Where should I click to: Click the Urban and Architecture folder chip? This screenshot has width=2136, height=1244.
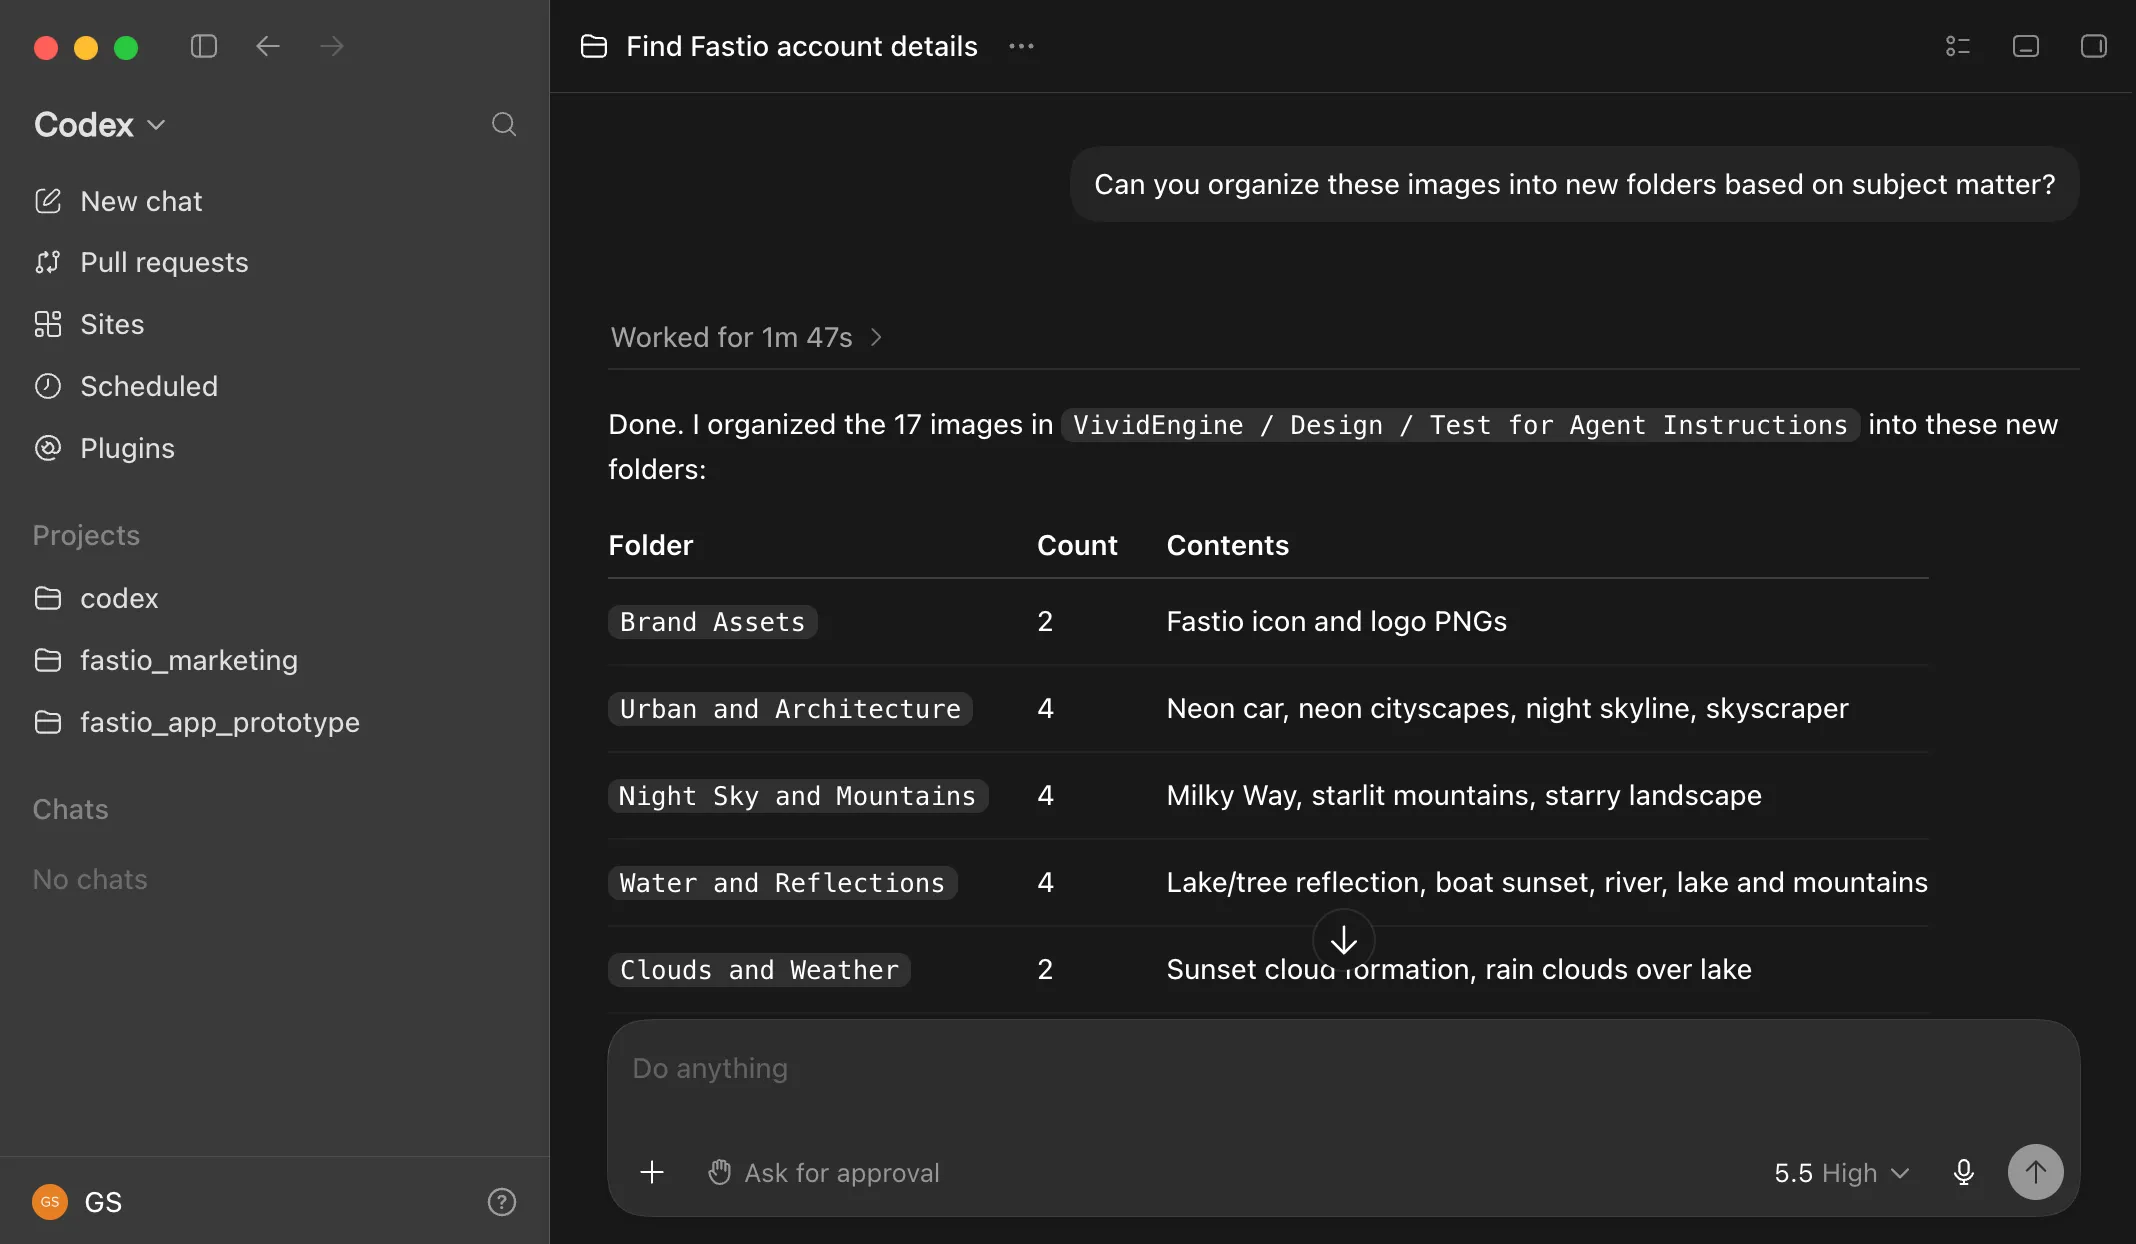pyautogui.click(x=790, y=709)
